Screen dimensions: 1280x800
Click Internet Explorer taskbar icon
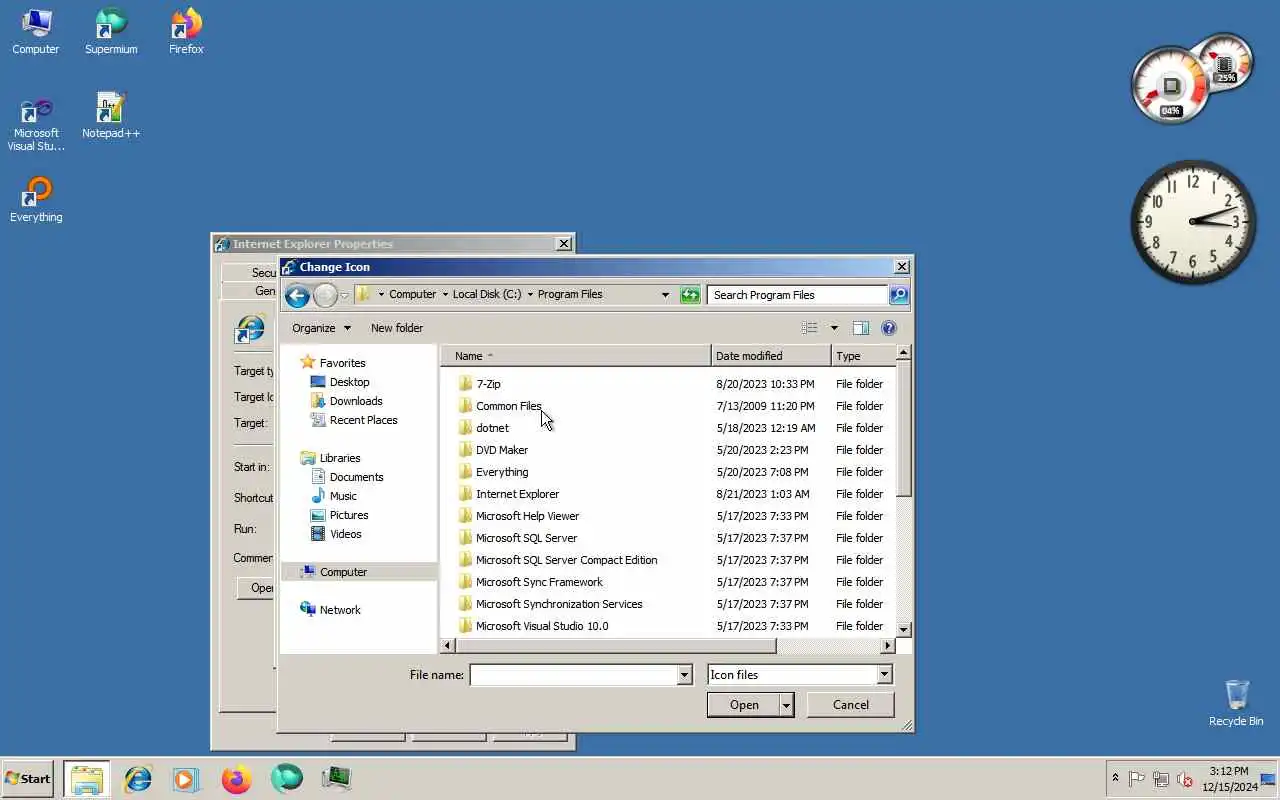click(x=137, y=778)
